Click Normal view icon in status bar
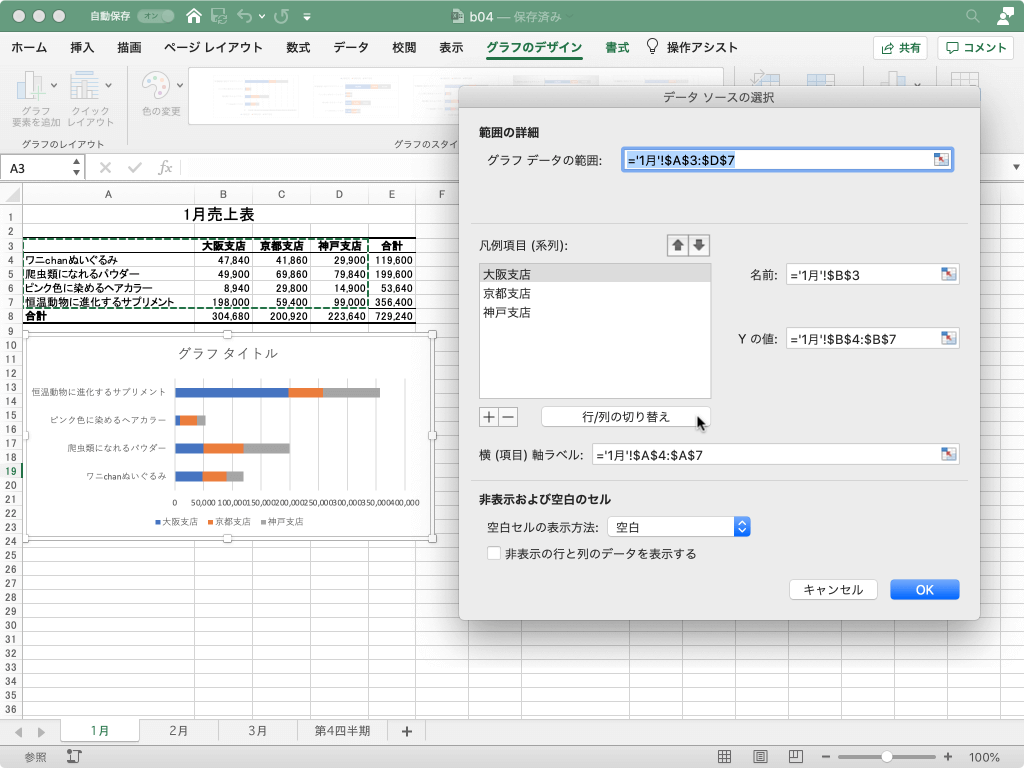1024x768 pixels. point(724,756)
